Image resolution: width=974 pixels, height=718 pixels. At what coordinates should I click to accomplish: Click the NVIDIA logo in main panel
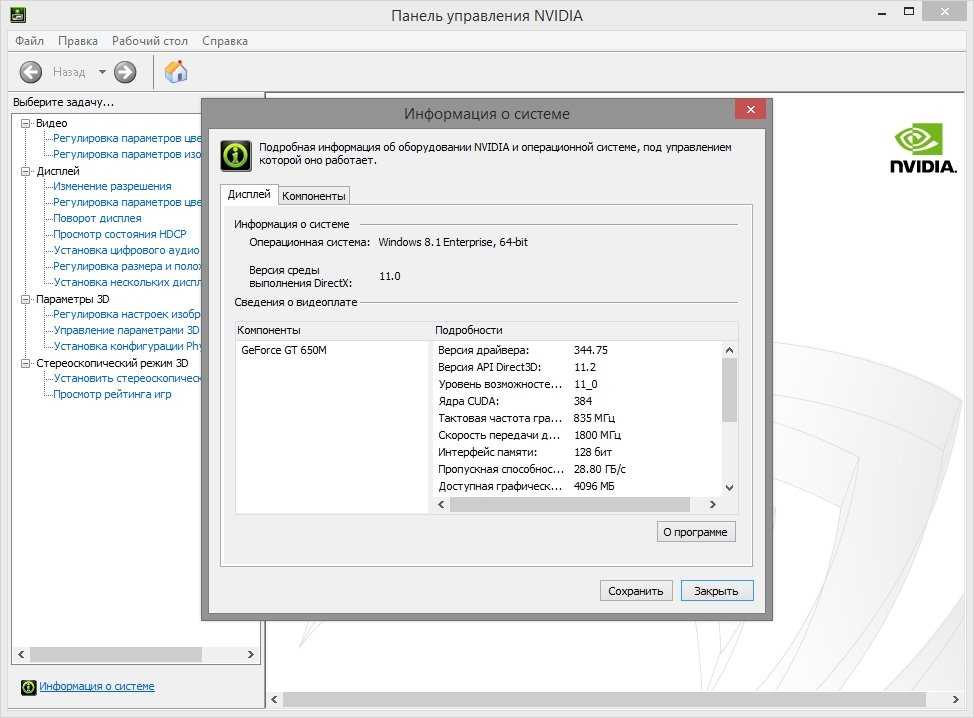click(923, 148)
